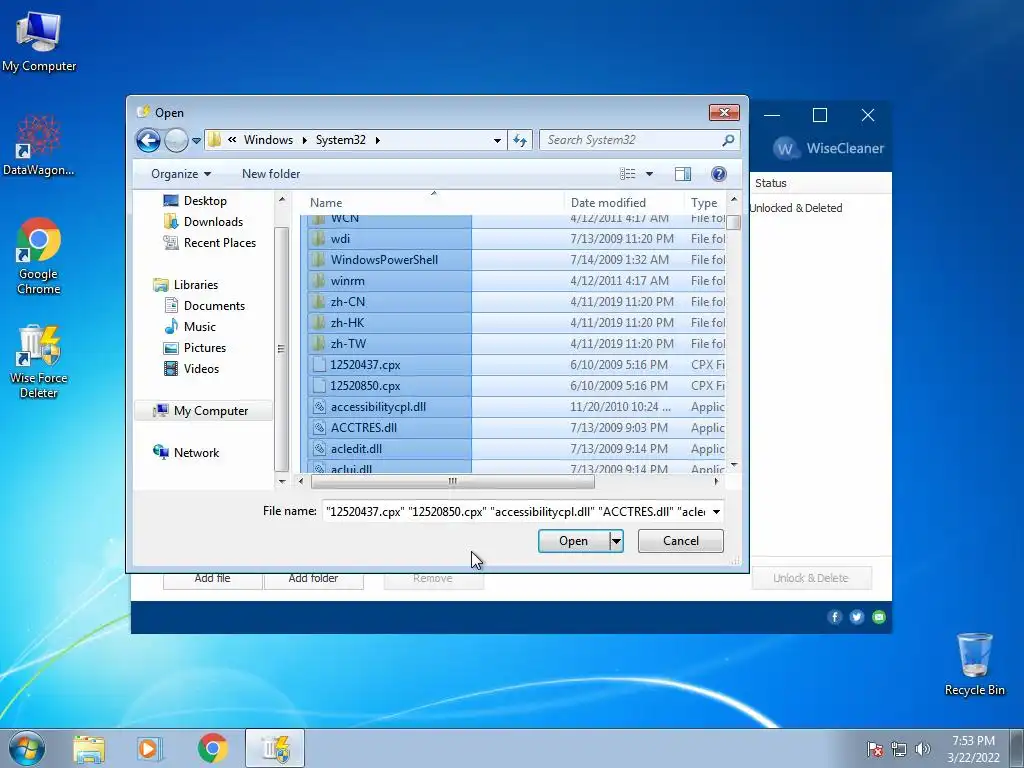Image resolution: width=1024 pixels, height=768 pixels.
Task: Select Recent Places in navigation pane
Action: [x=219, y=242]
